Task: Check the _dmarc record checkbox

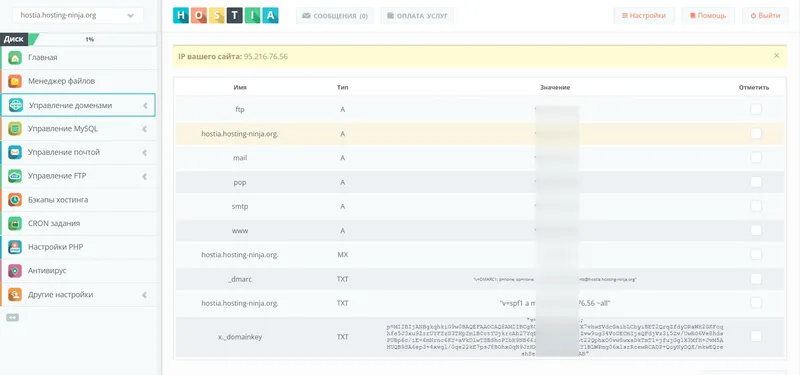Action: coord(756,279)
